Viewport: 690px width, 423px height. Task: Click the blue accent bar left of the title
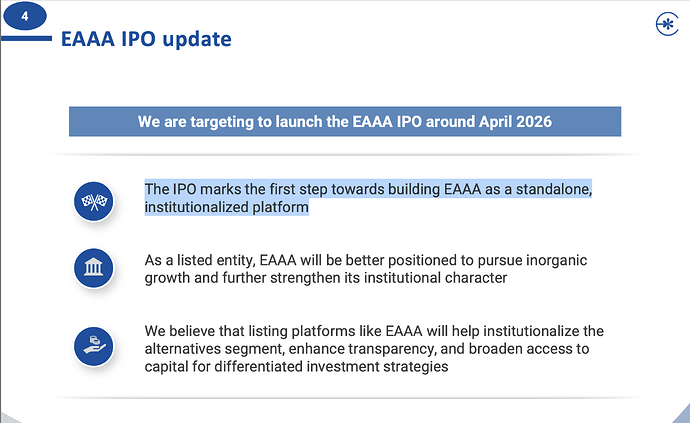(27, 40)
